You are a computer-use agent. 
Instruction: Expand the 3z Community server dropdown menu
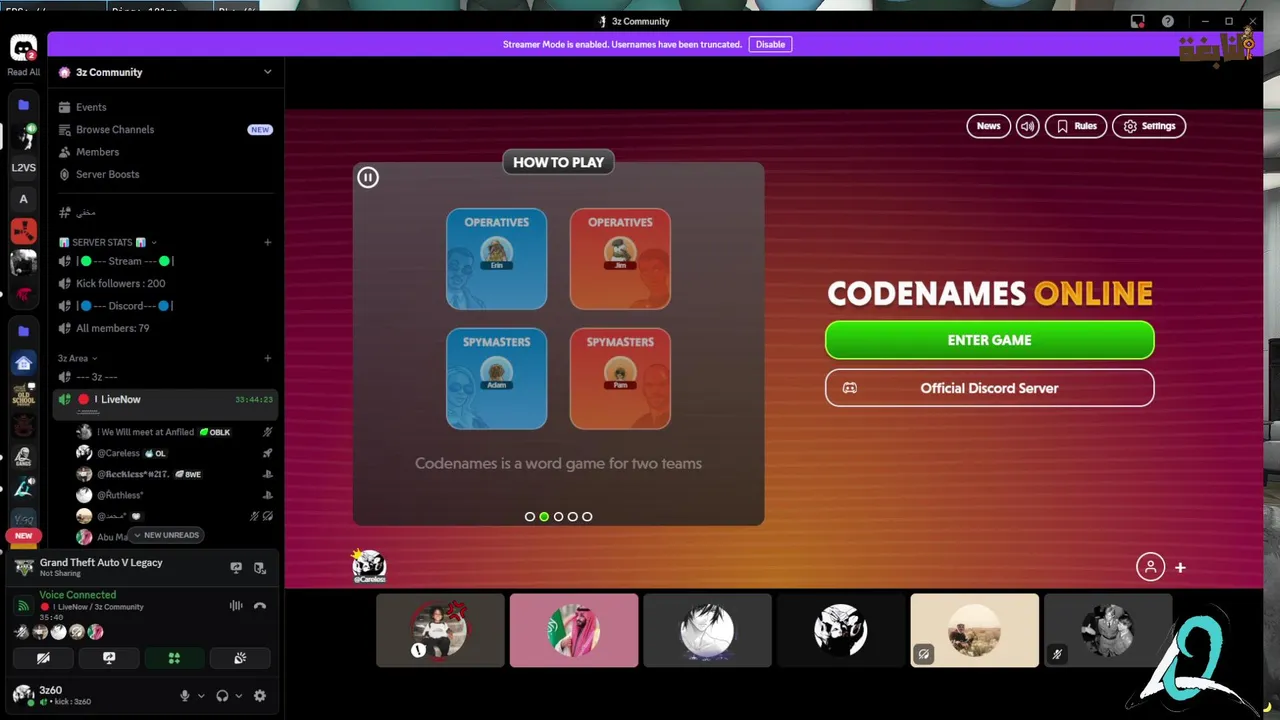(267, 72)
